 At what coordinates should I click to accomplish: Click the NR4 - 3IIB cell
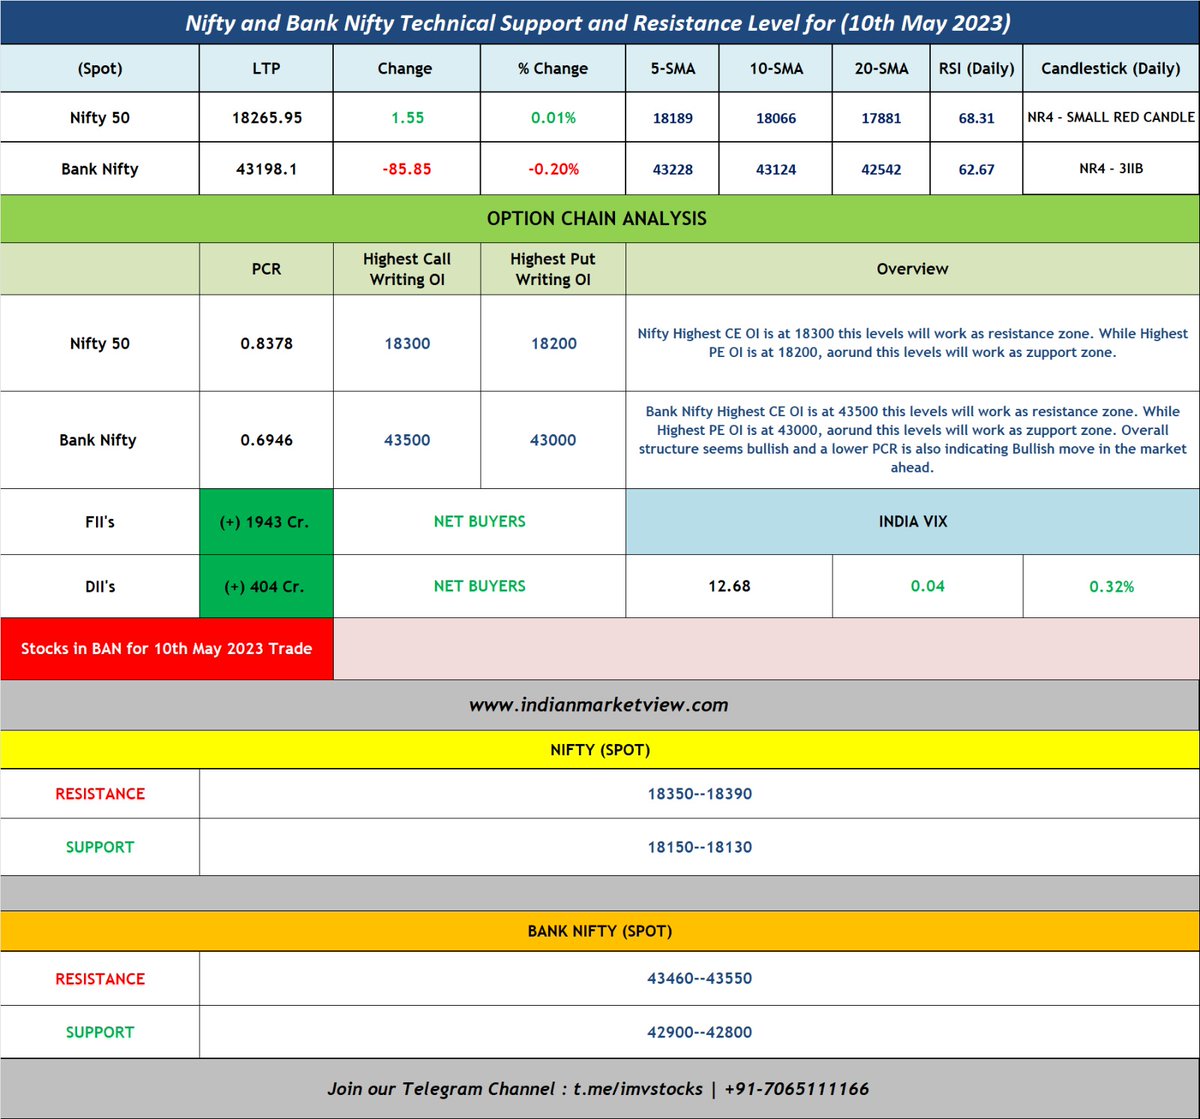(x=1111, y=169)
